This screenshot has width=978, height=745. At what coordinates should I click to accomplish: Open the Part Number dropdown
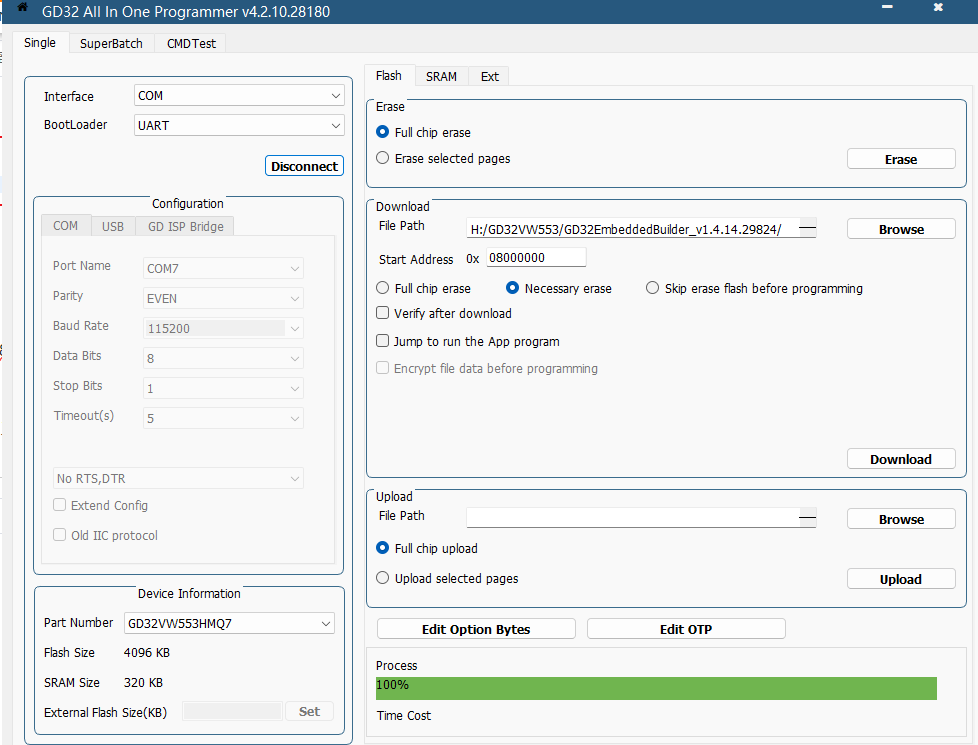click(229, 623)
